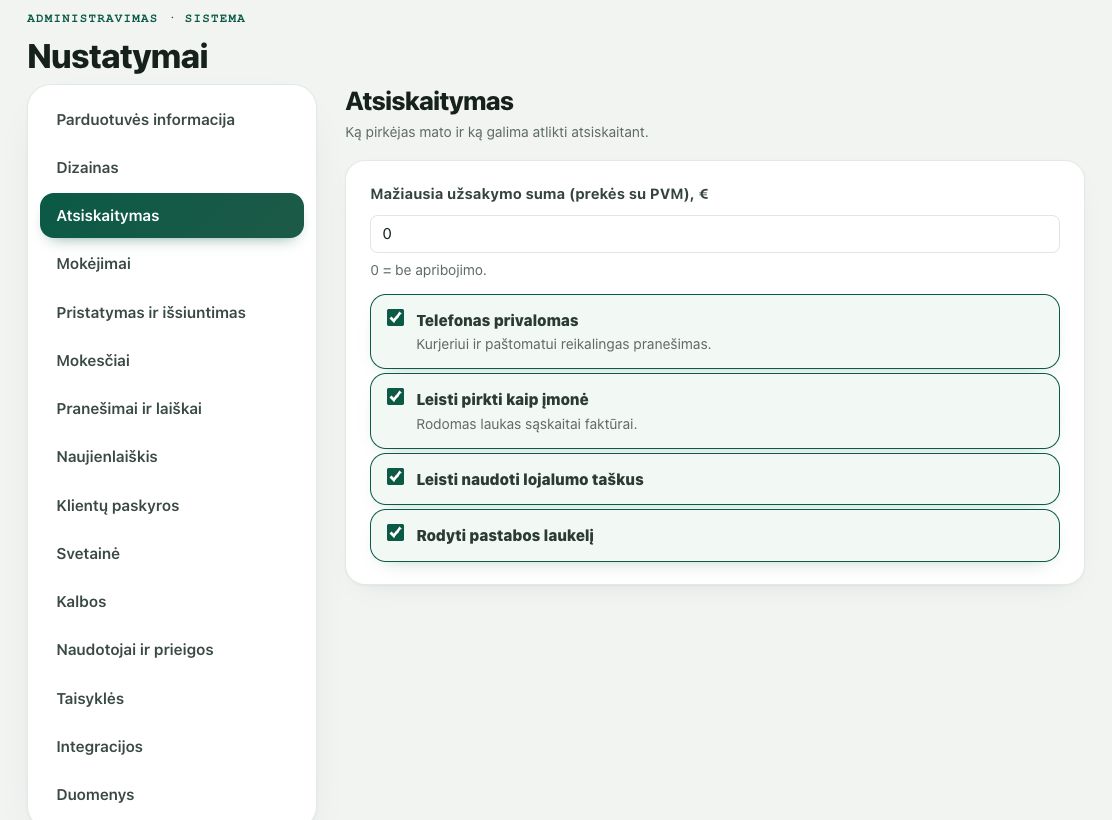
Task: Open Parduotuvės informacija settings section
Action: (172, 119)
